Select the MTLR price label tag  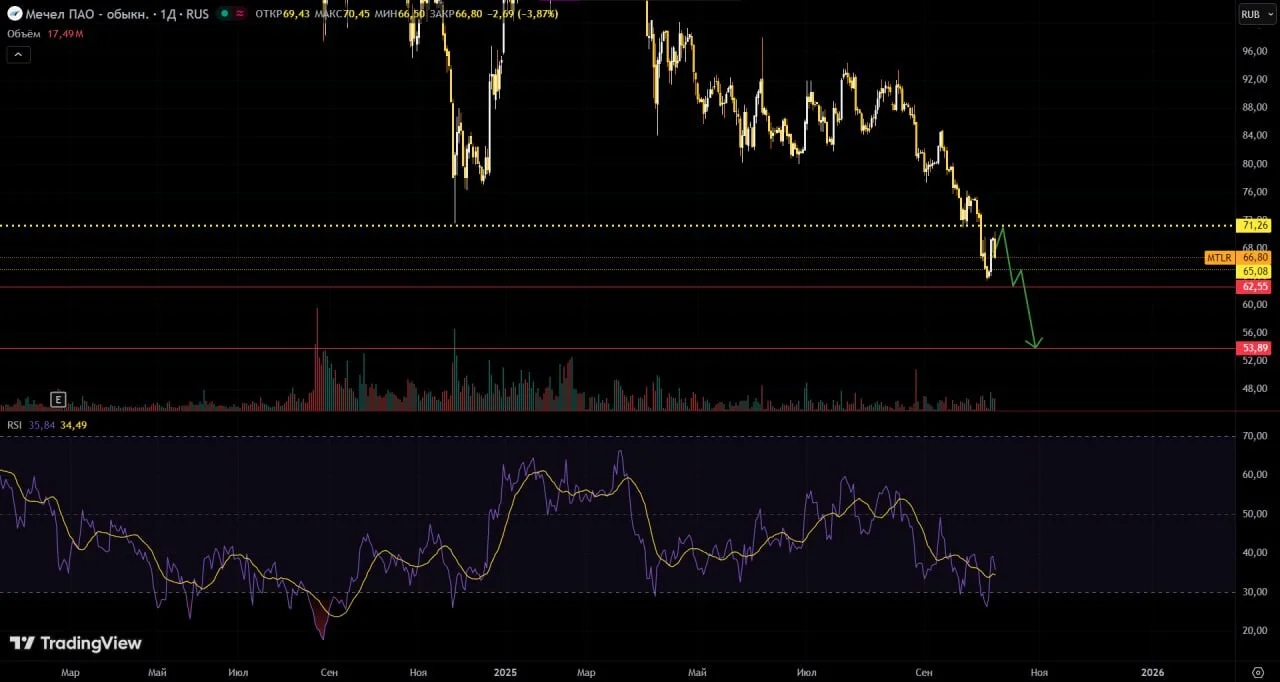1219,258
